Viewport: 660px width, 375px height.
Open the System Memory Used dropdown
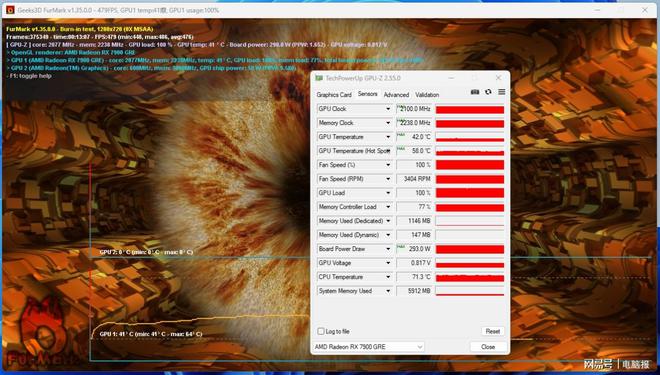coord(388,291)
